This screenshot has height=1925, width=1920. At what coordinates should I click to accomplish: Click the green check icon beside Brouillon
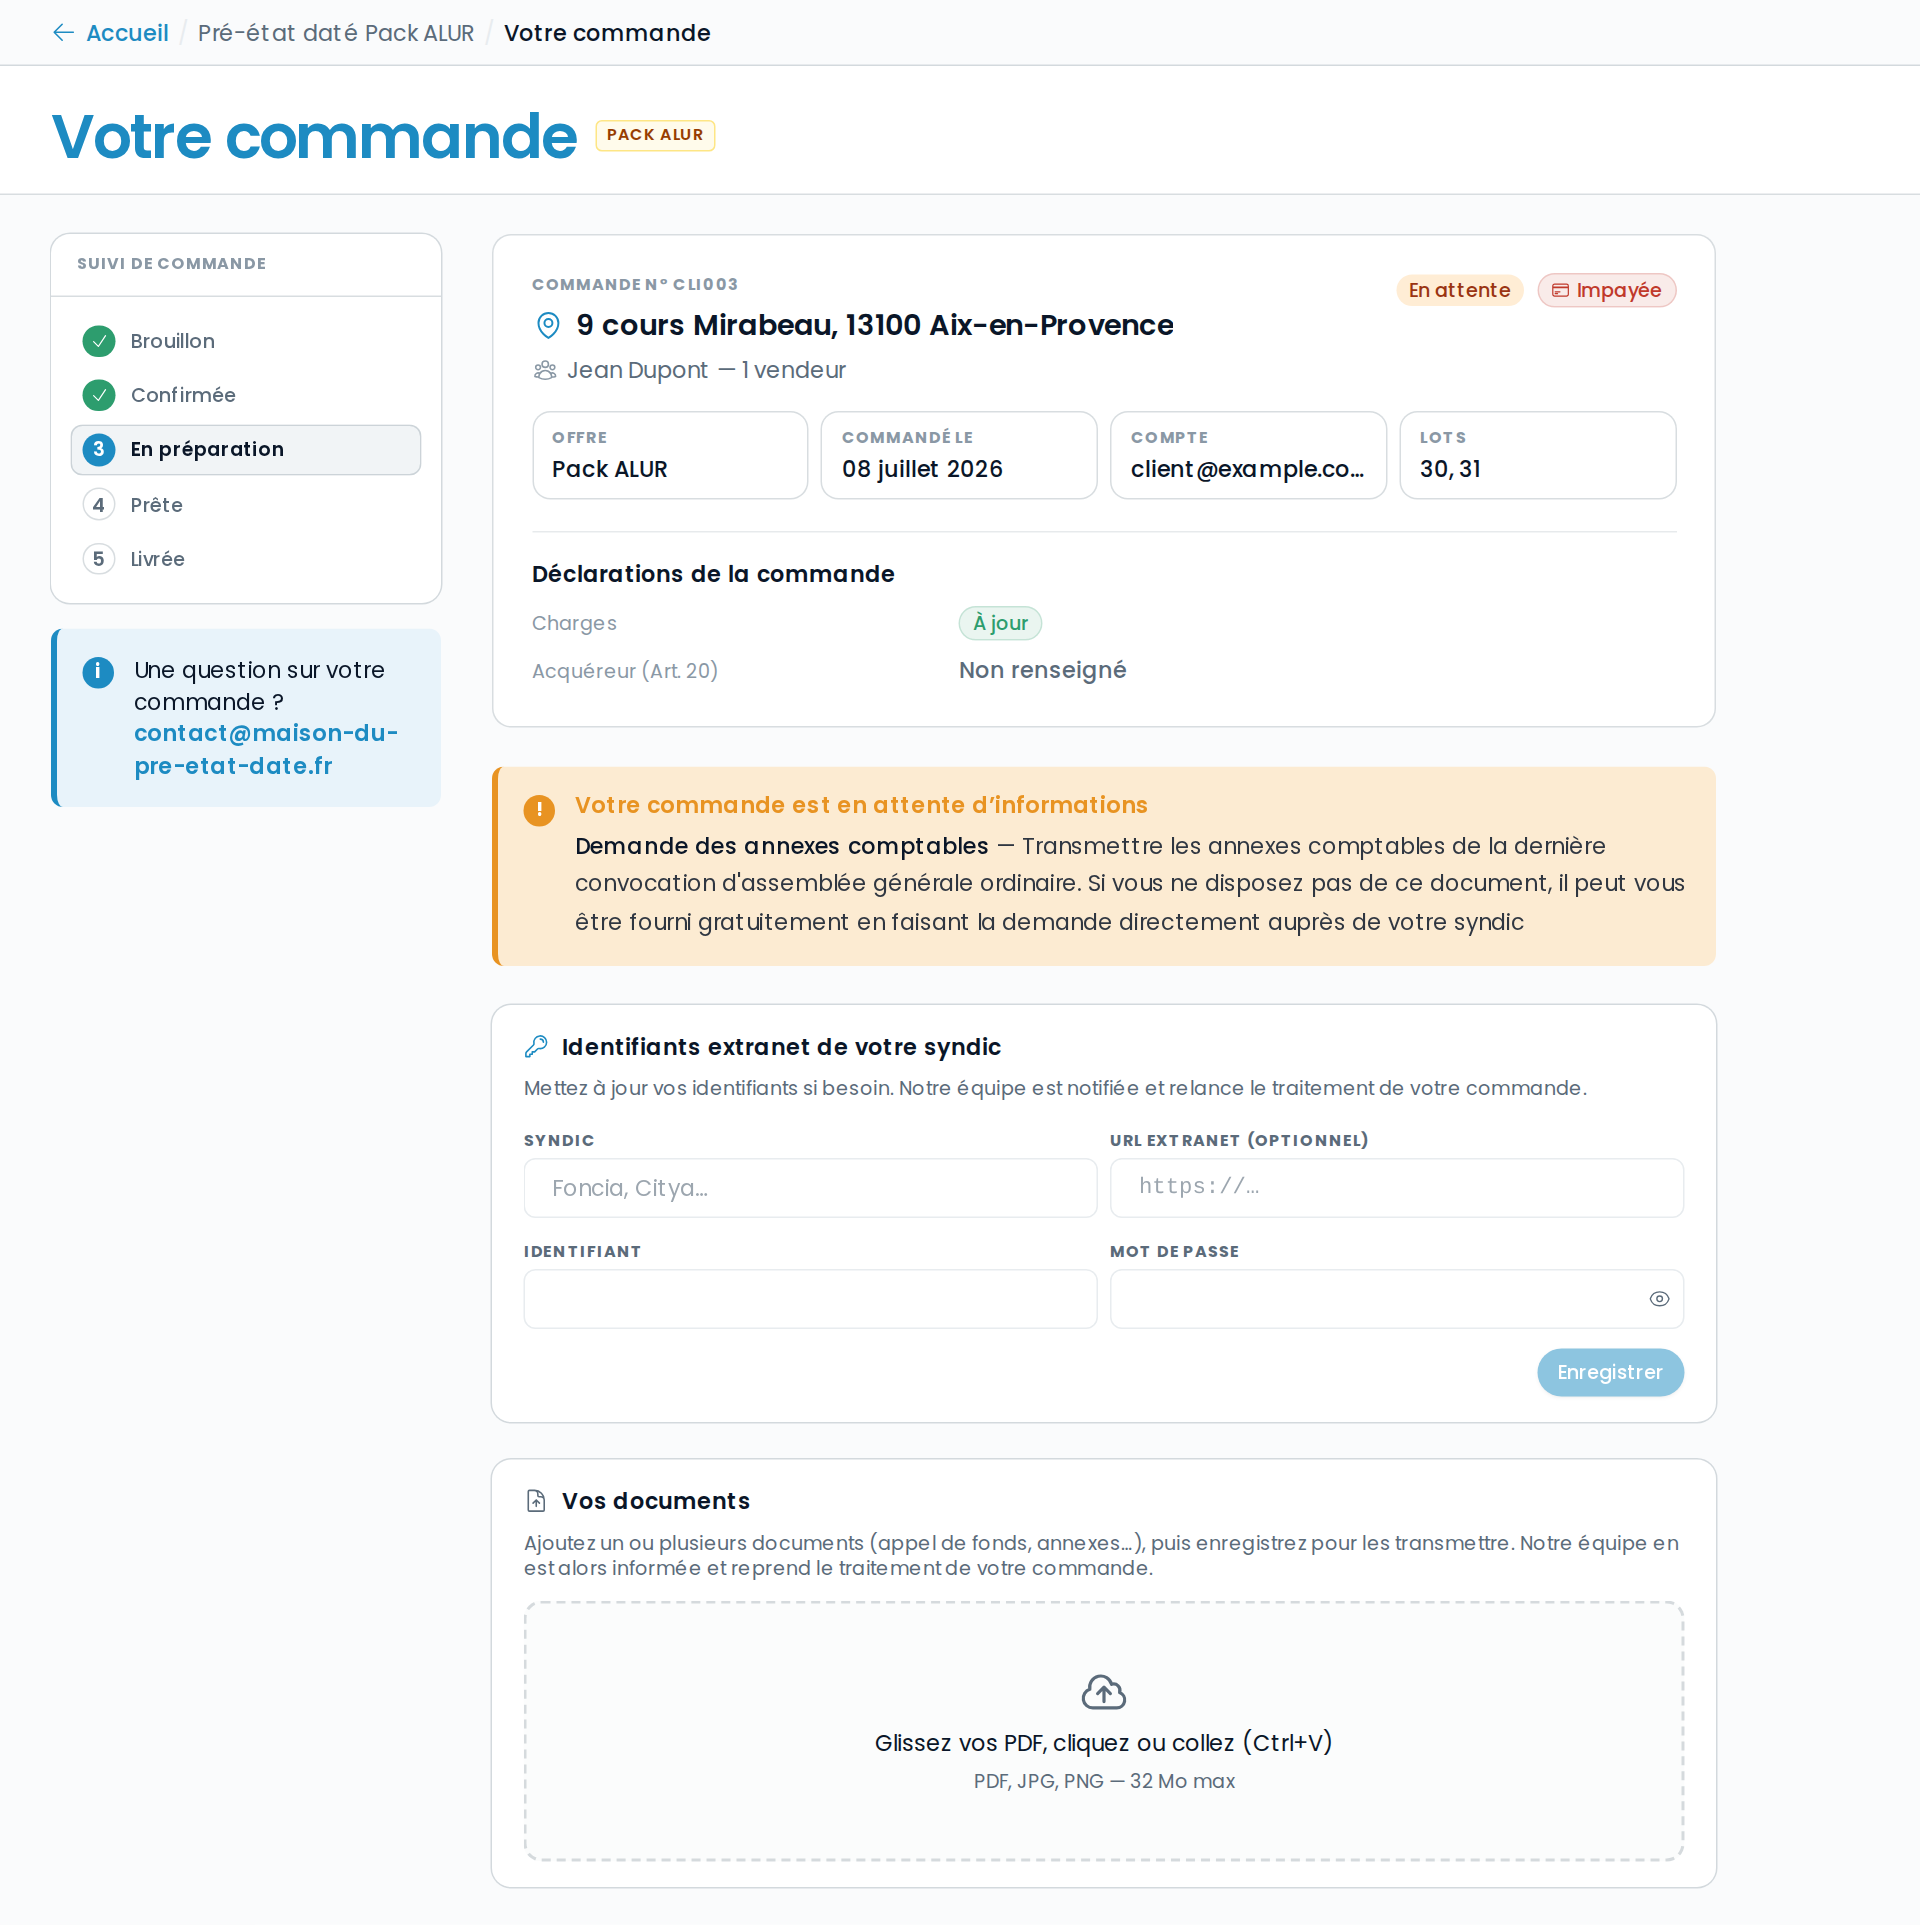click(x=99, y=341)
